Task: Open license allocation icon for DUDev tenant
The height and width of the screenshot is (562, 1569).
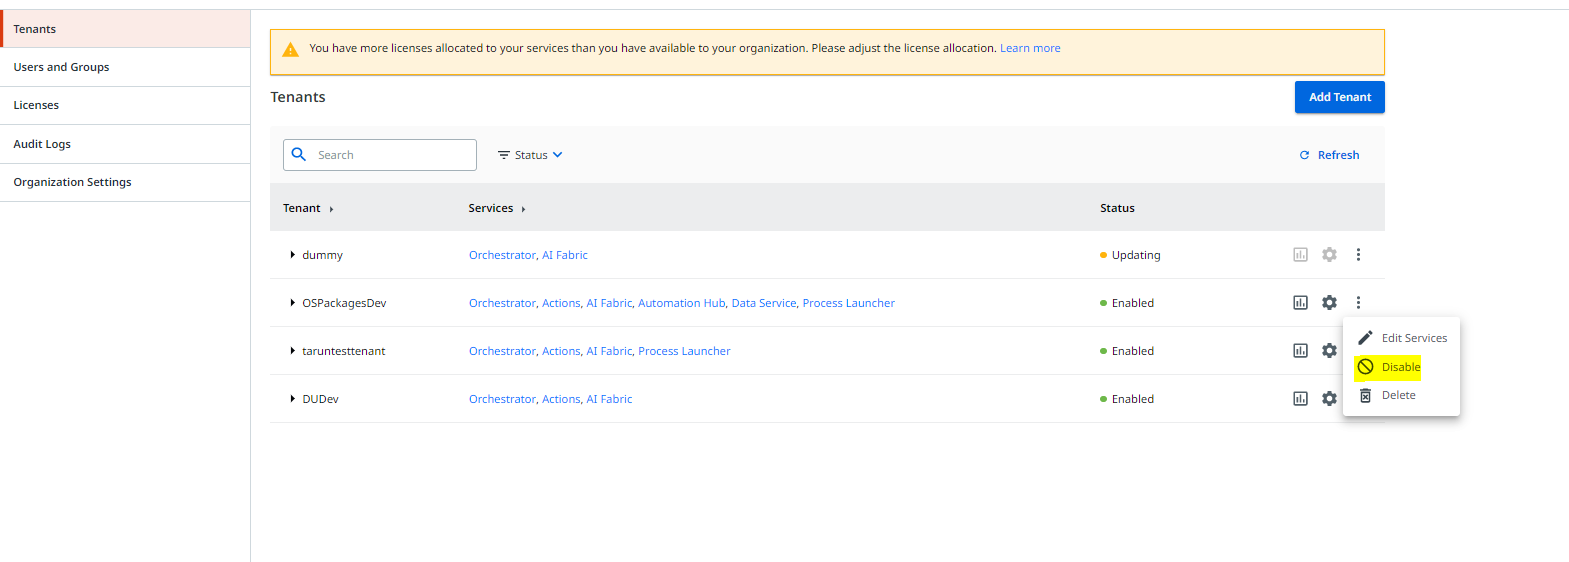Action: (1300, 398)
